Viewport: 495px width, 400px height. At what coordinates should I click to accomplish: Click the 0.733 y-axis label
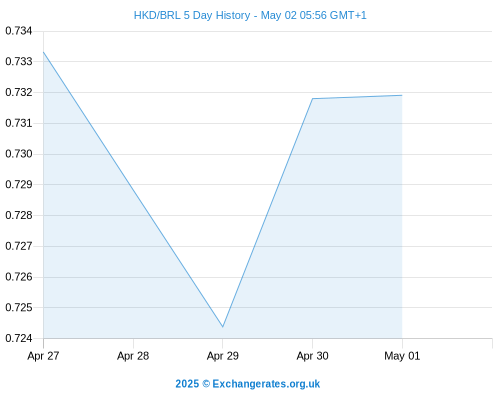coord(19,61)
